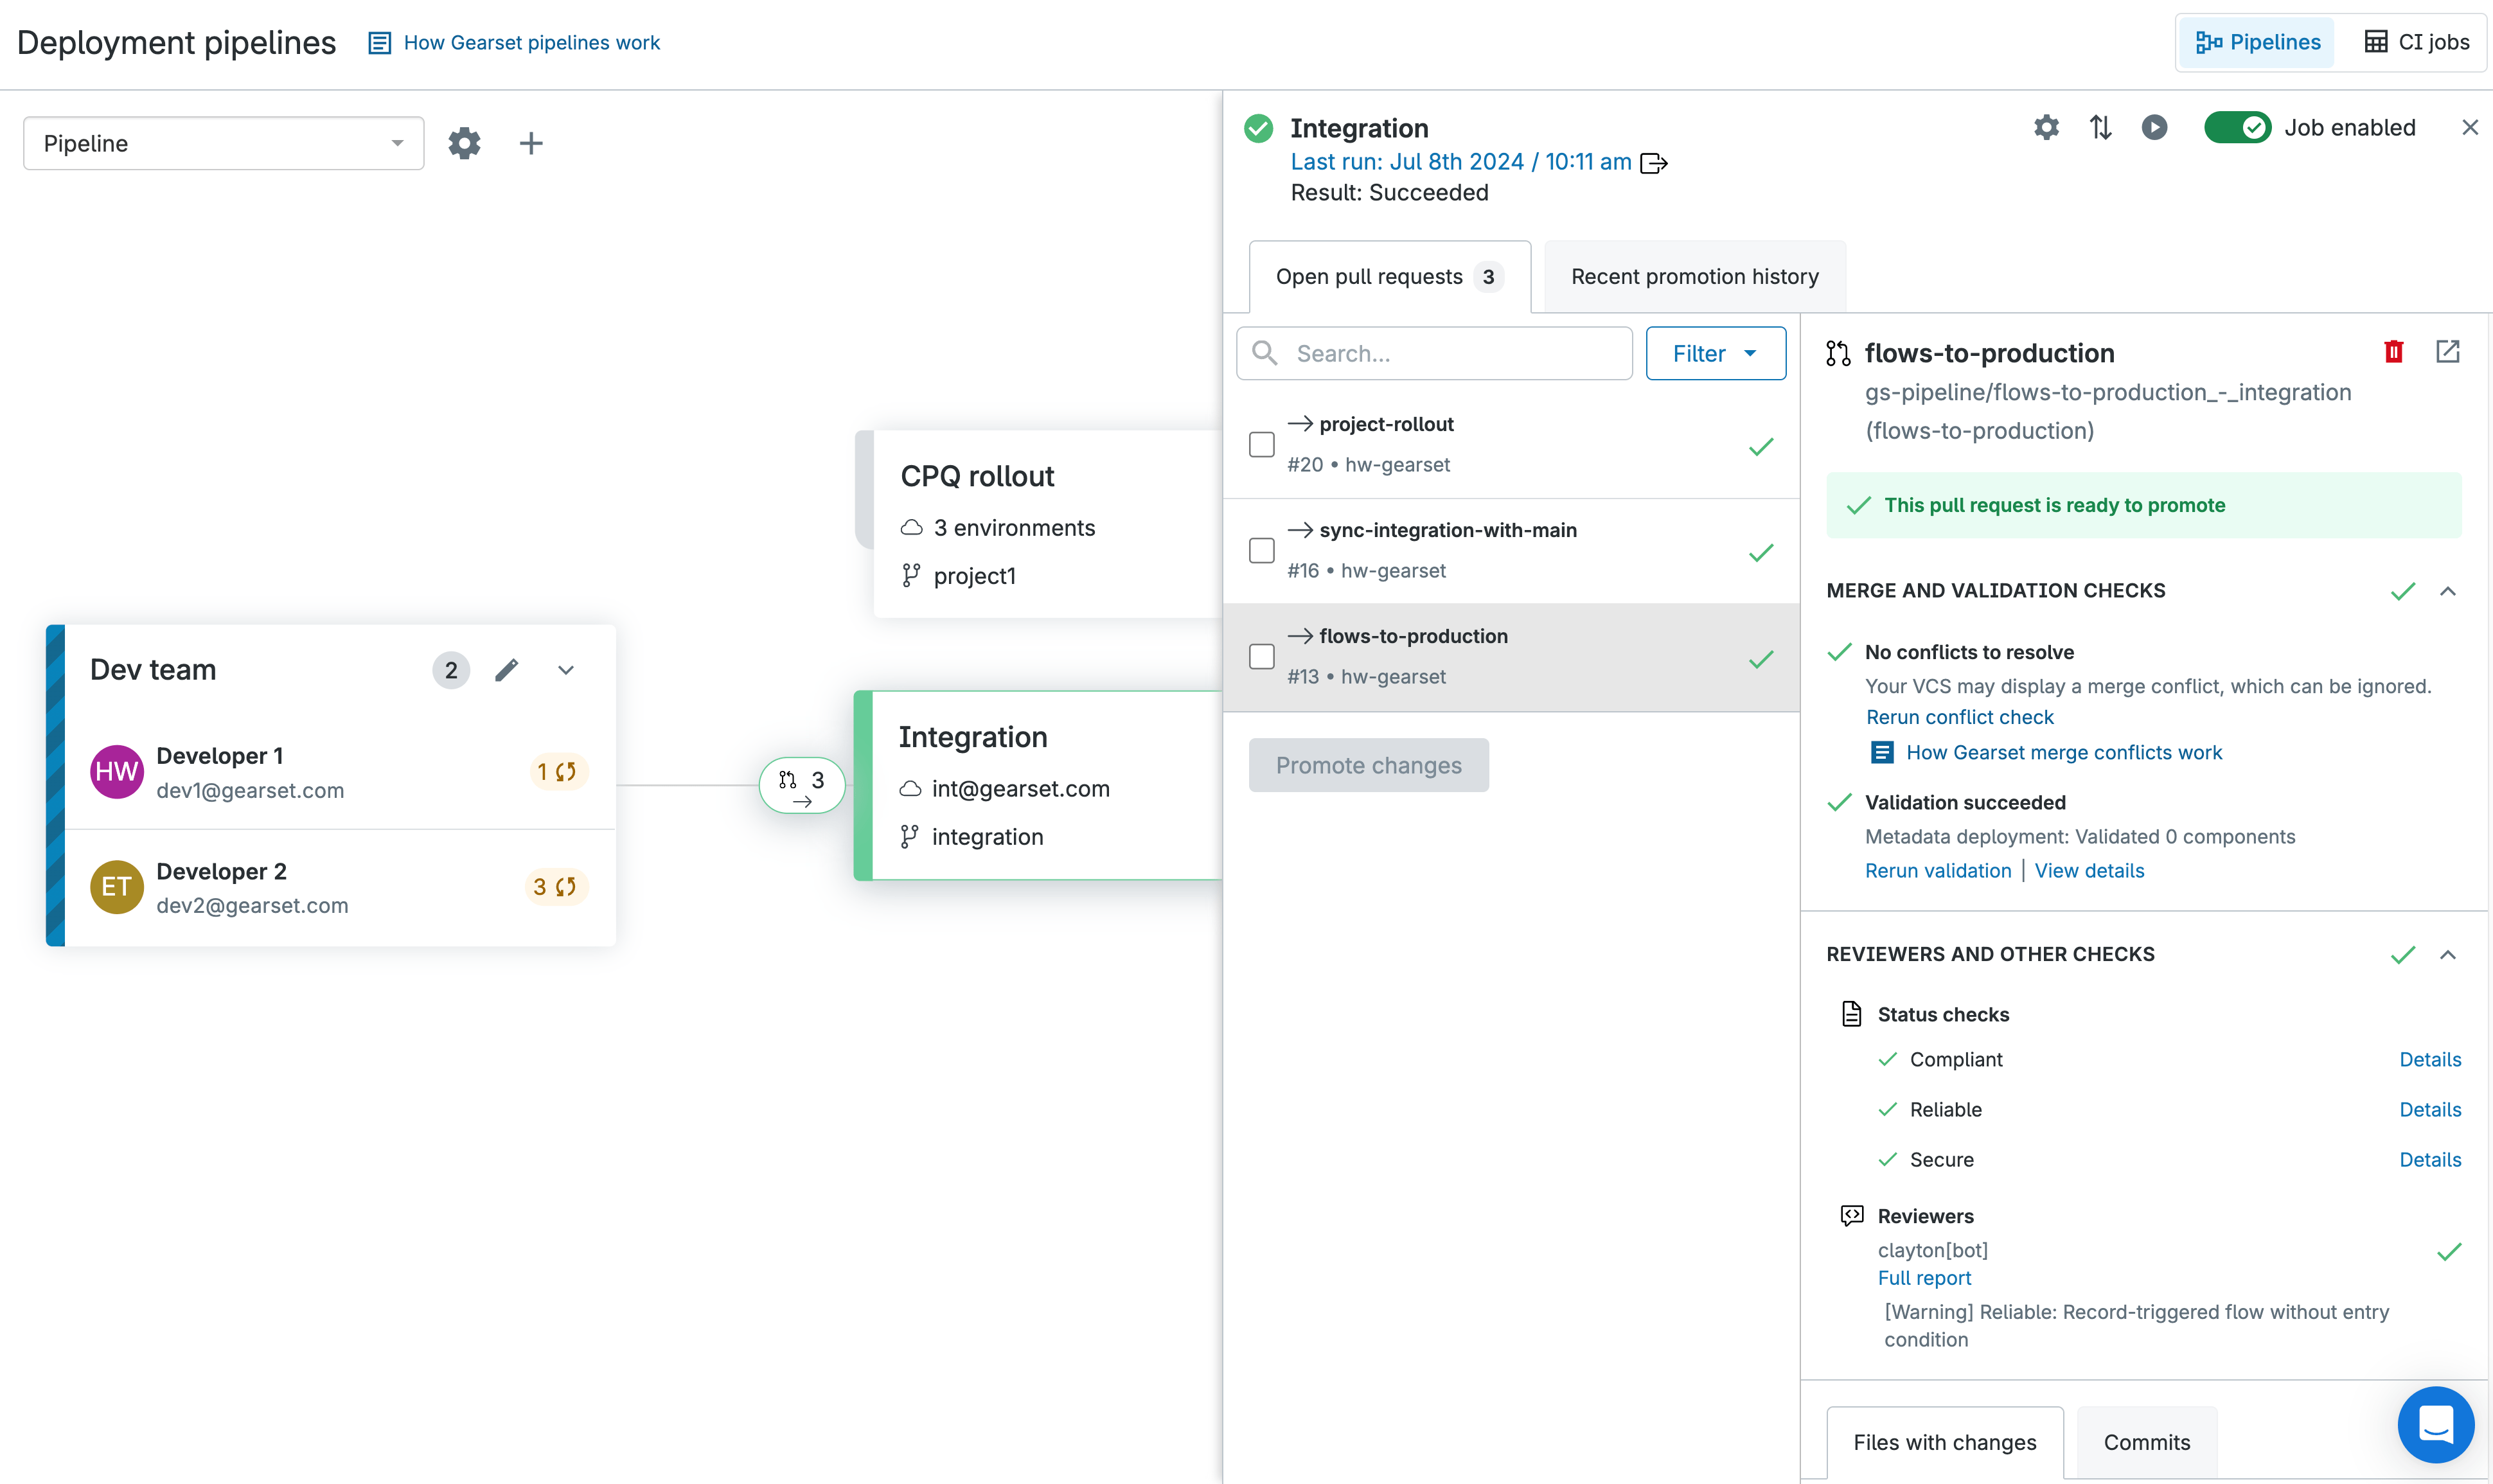Check the project-rollout pull request checkbox

[x=1262, y=445]
